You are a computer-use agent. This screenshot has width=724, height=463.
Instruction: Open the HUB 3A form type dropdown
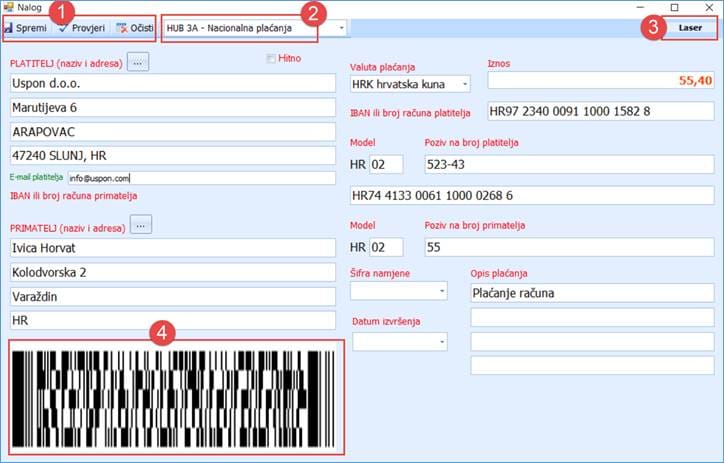(x=342, y=28)
